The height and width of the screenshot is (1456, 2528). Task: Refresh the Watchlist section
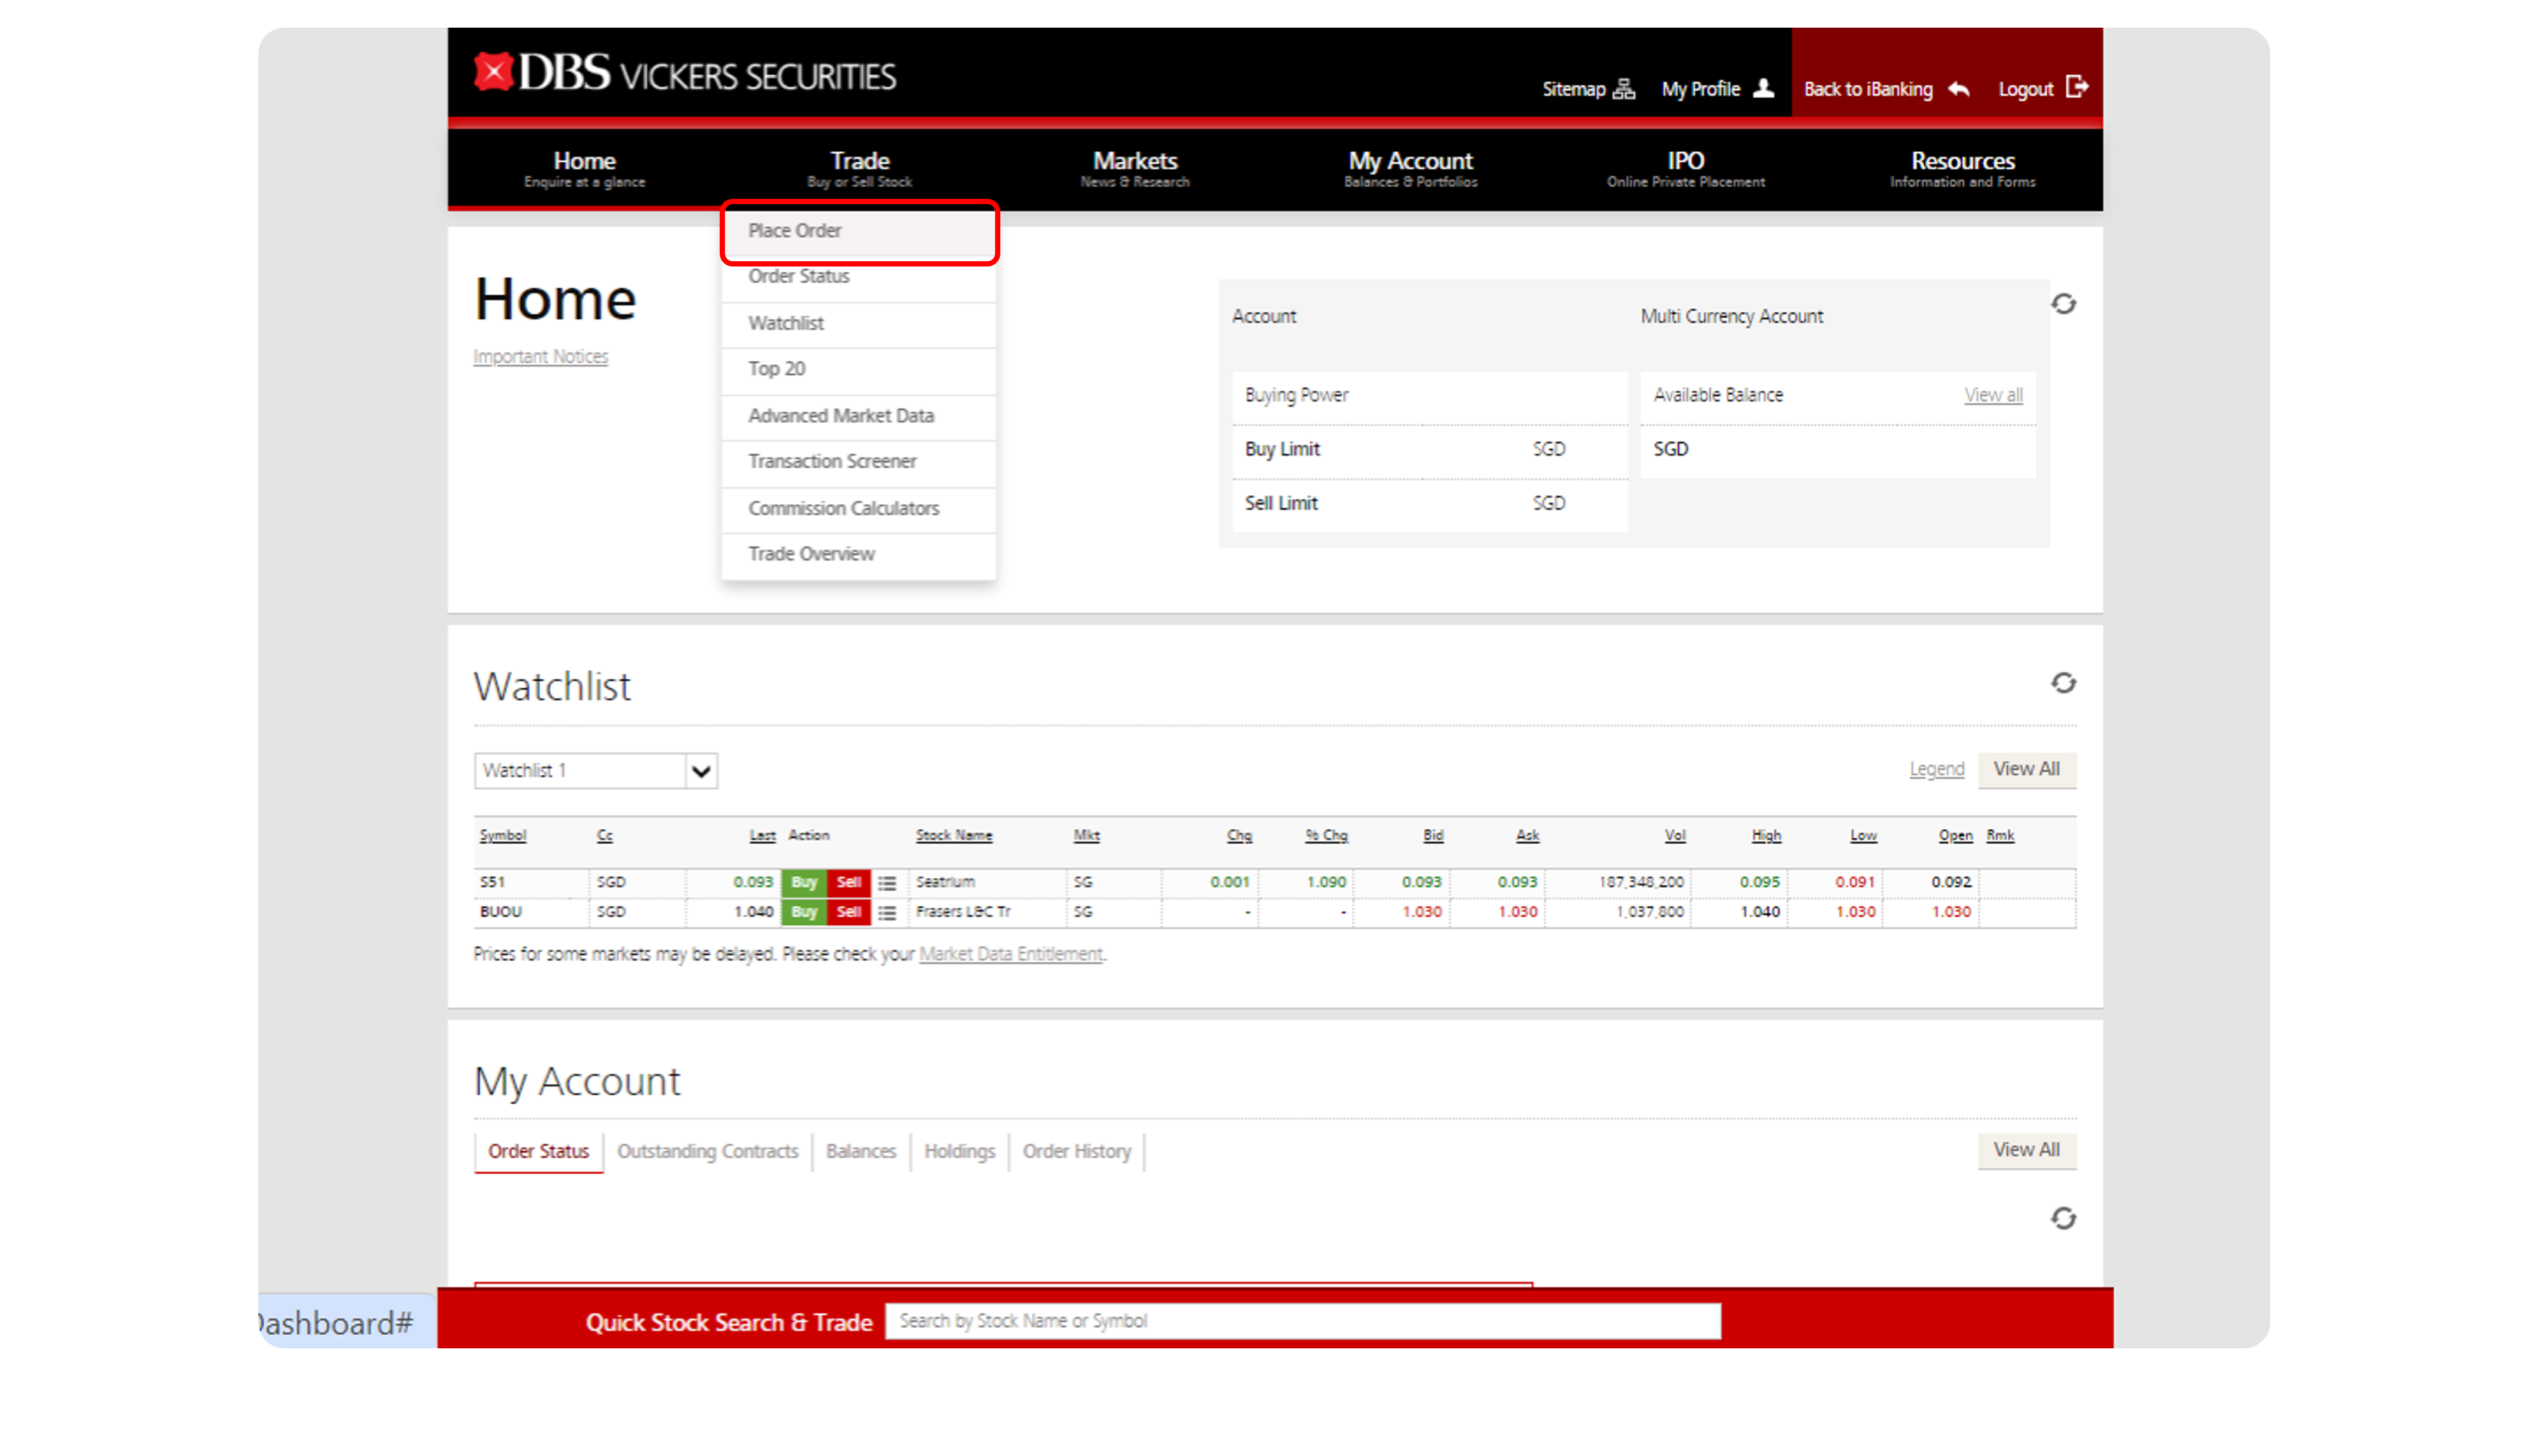2064,683
